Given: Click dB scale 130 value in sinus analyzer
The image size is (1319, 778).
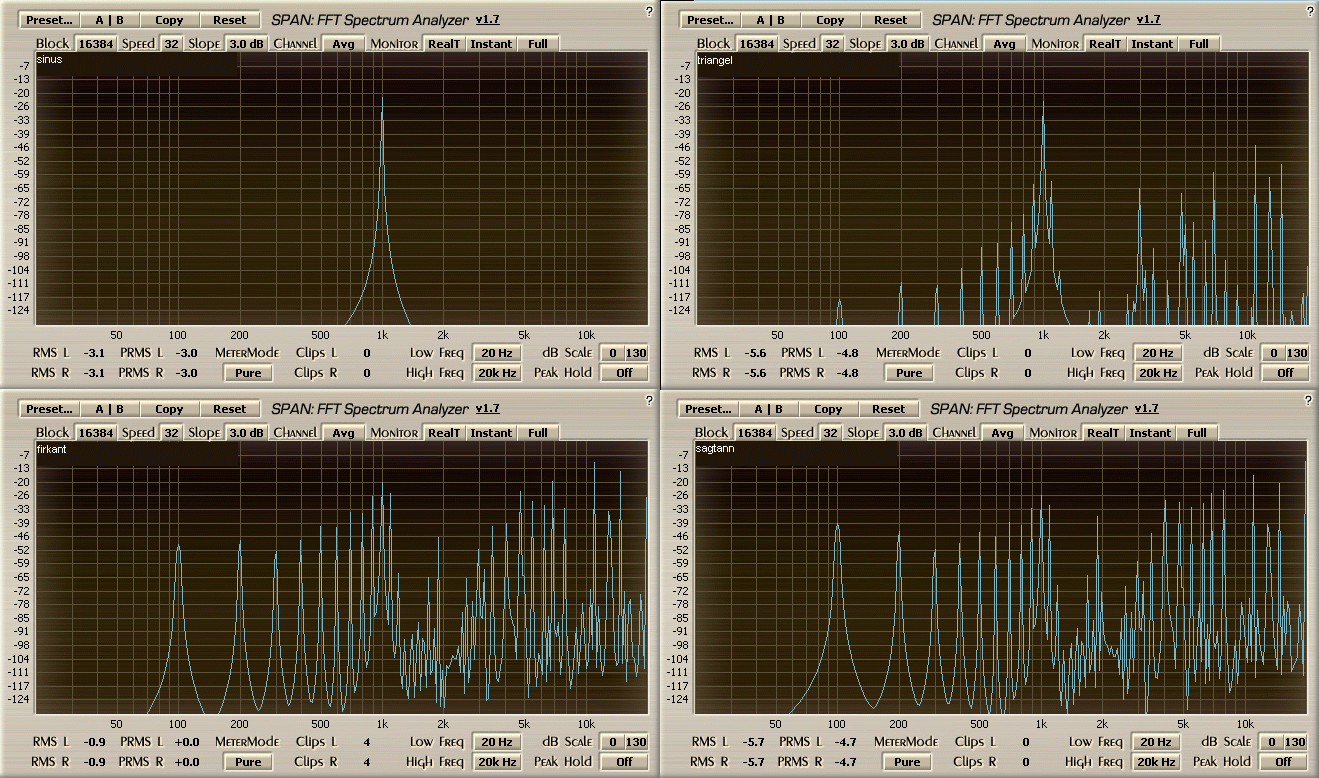Looking at the screenshot, I should click(x=637, y=353).
